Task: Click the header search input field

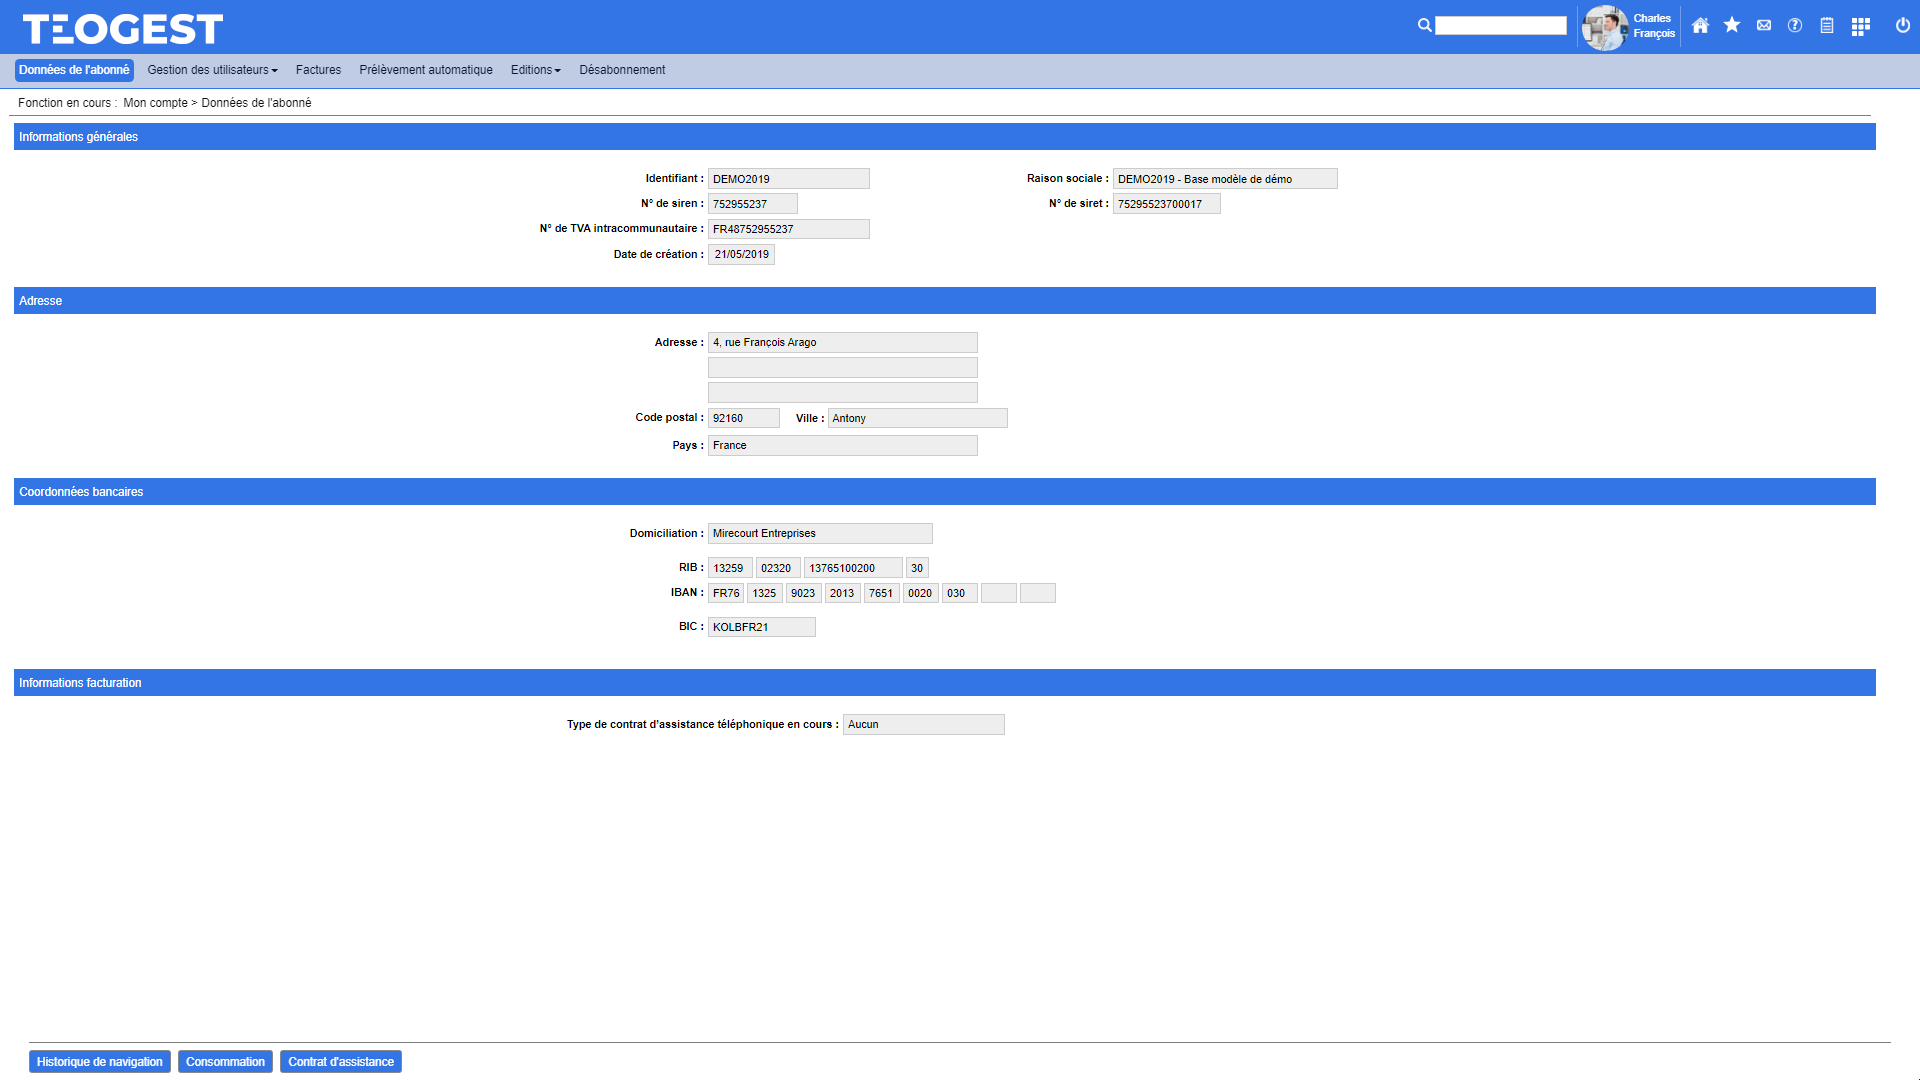Action: tap(1500, 26)
